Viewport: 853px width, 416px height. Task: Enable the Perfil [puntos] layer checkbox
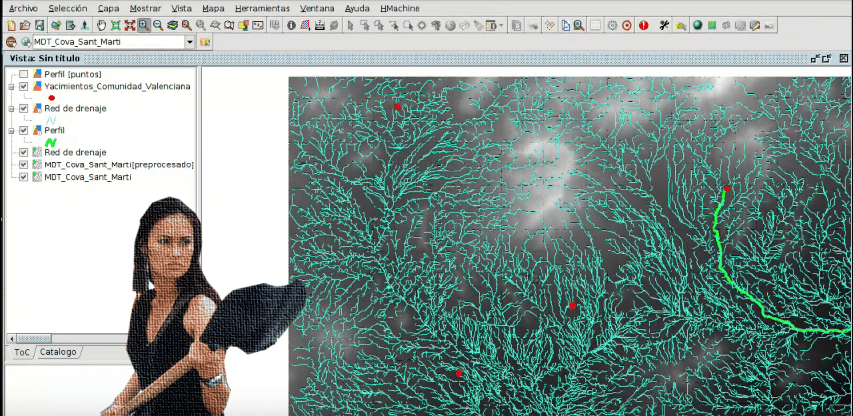click(23, 75)
